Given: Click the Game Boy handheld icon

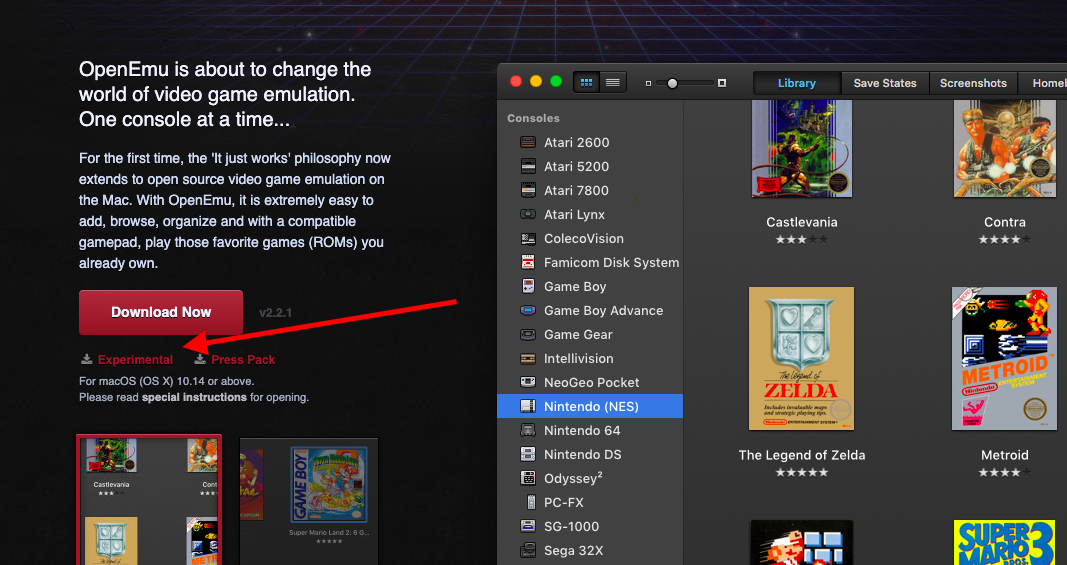Looking at the screenshot, I should [528, 286].
